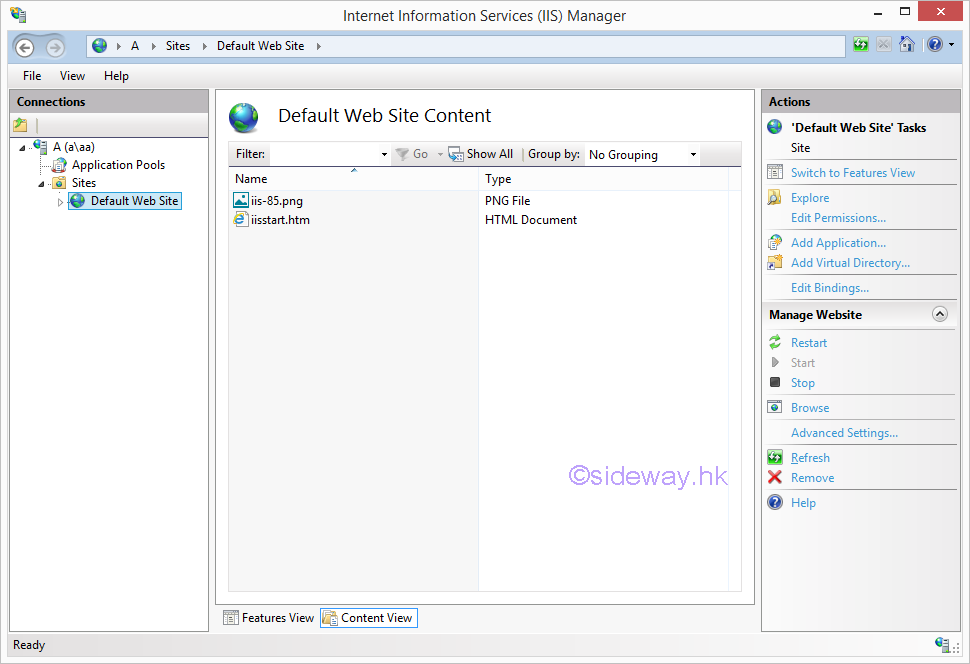Click the server icon next to A (a\aa)
The height and width of the screenshot is (664, 970).
point(41,147)
